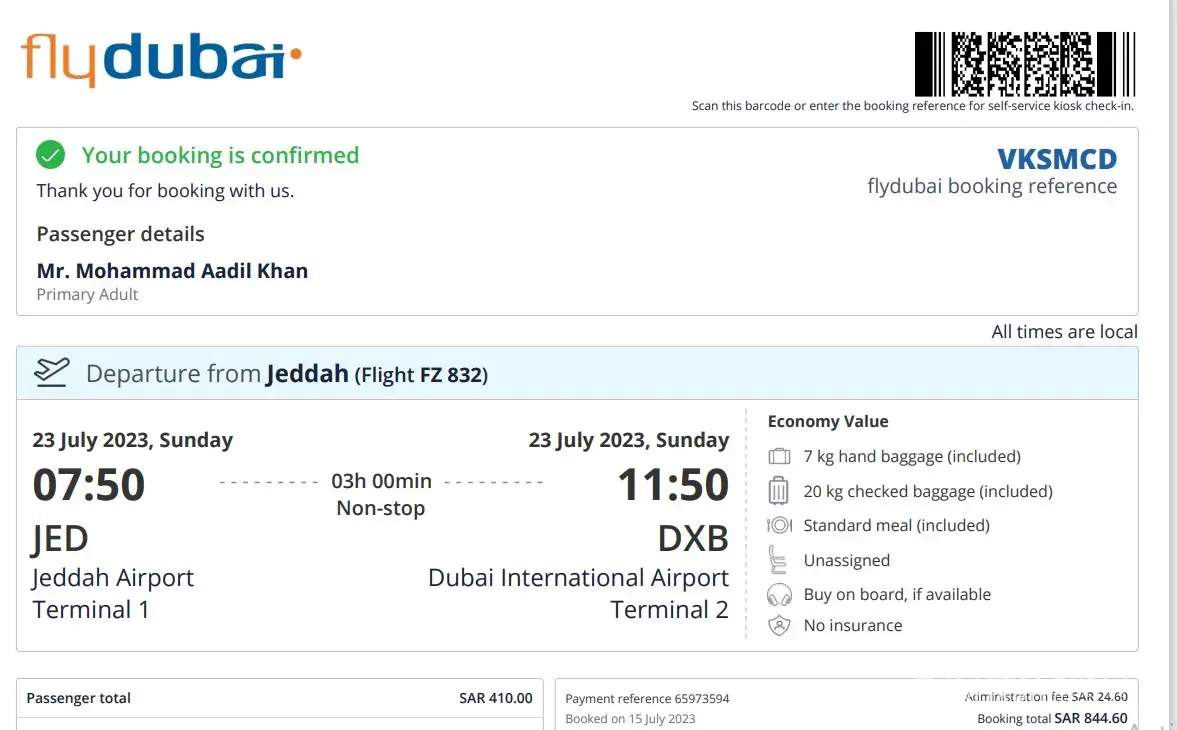Viewport: 1177px width, 730px height.
Task: Click the hand baggage icon
Action: point(779,457)
